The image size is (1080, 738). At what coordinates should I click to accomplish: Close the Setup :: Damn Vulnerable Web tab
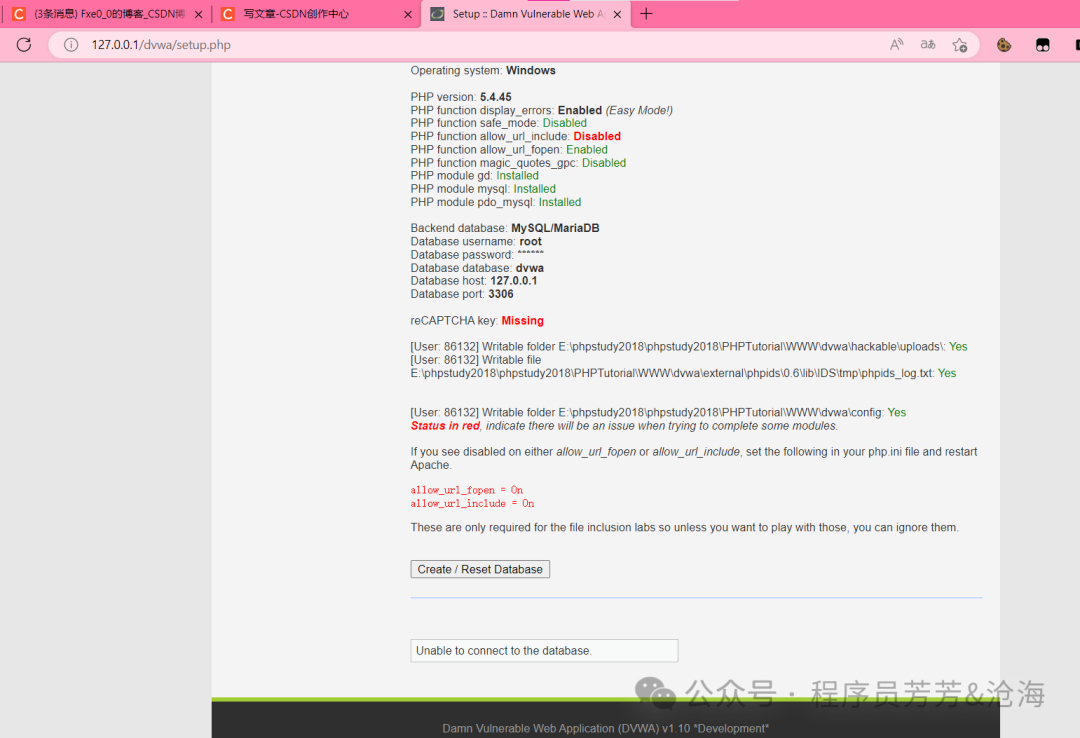[x=617, y=14]
